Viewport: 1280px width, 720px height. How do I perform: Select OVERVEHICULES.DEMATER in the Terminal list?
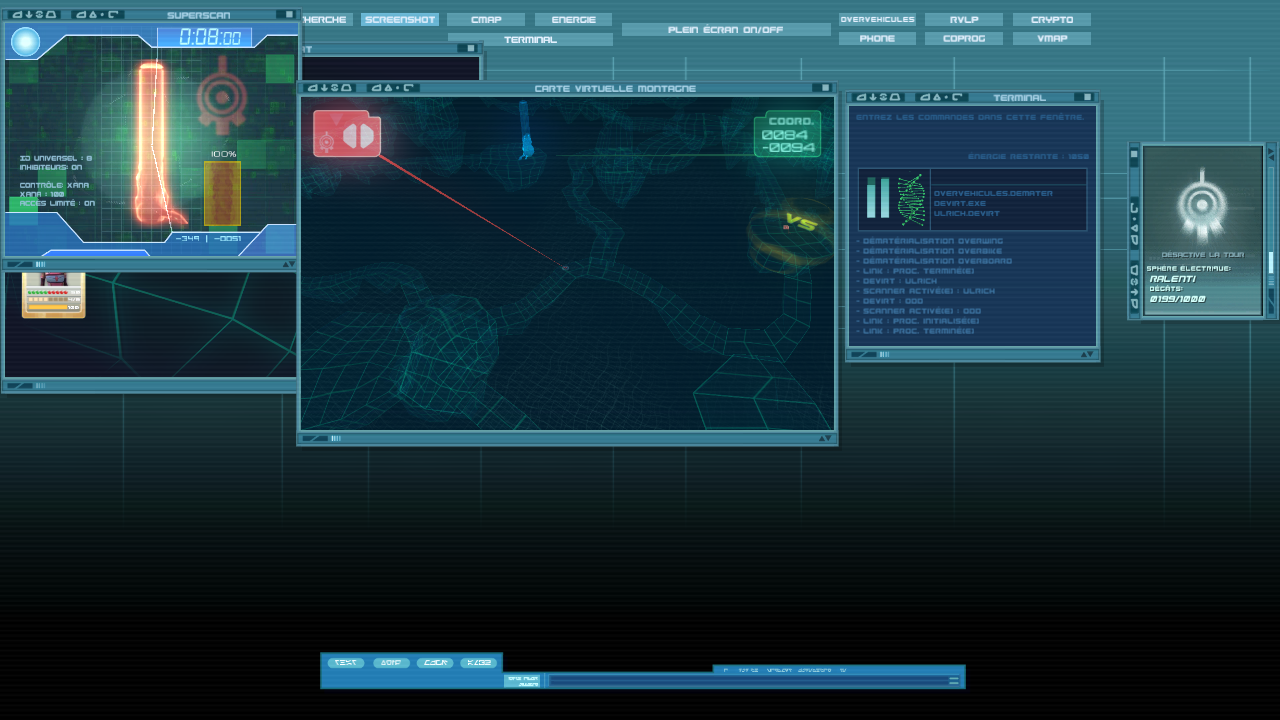coord(992,193)
